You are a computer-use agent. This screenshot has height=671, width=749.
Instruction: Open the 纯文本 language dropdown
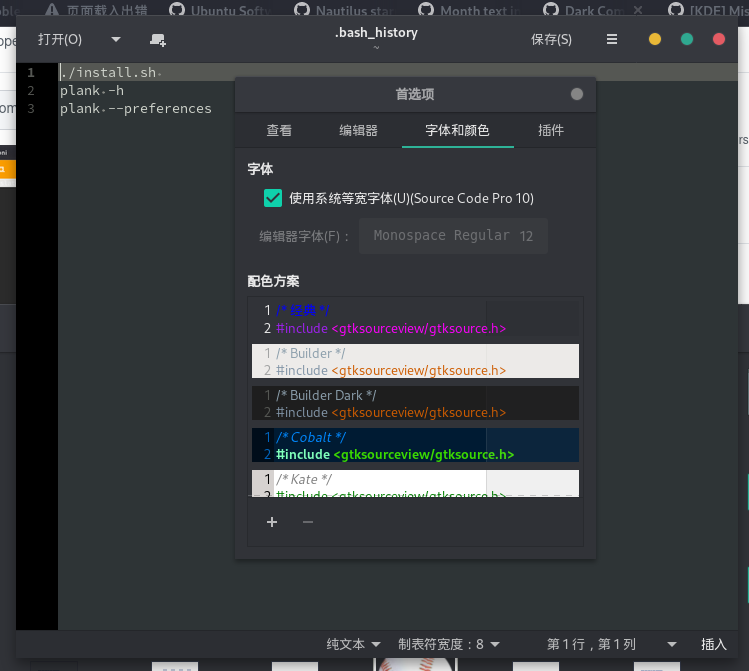[353, 644]
